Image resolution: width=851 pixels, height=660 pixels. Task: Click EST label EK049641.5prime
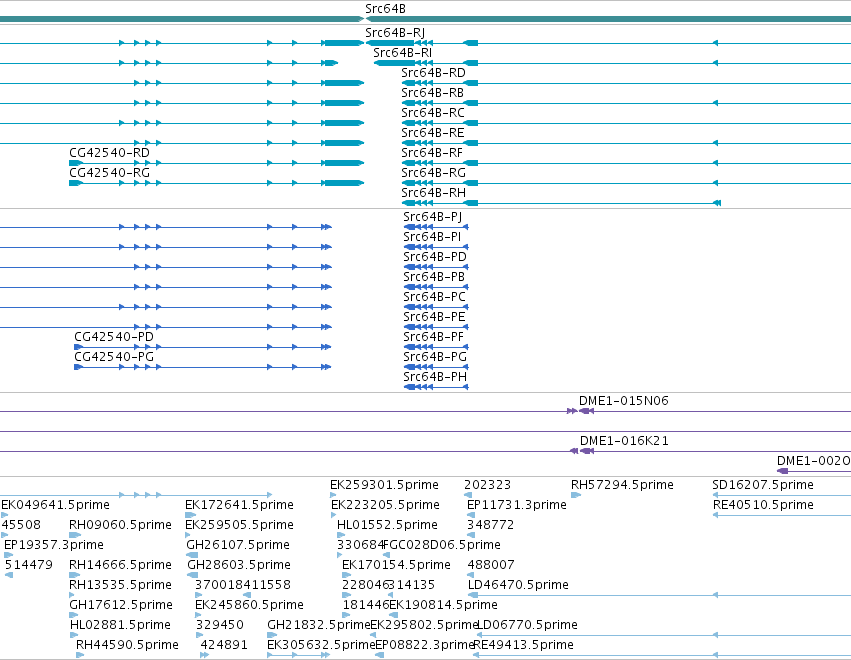point(55,505)
